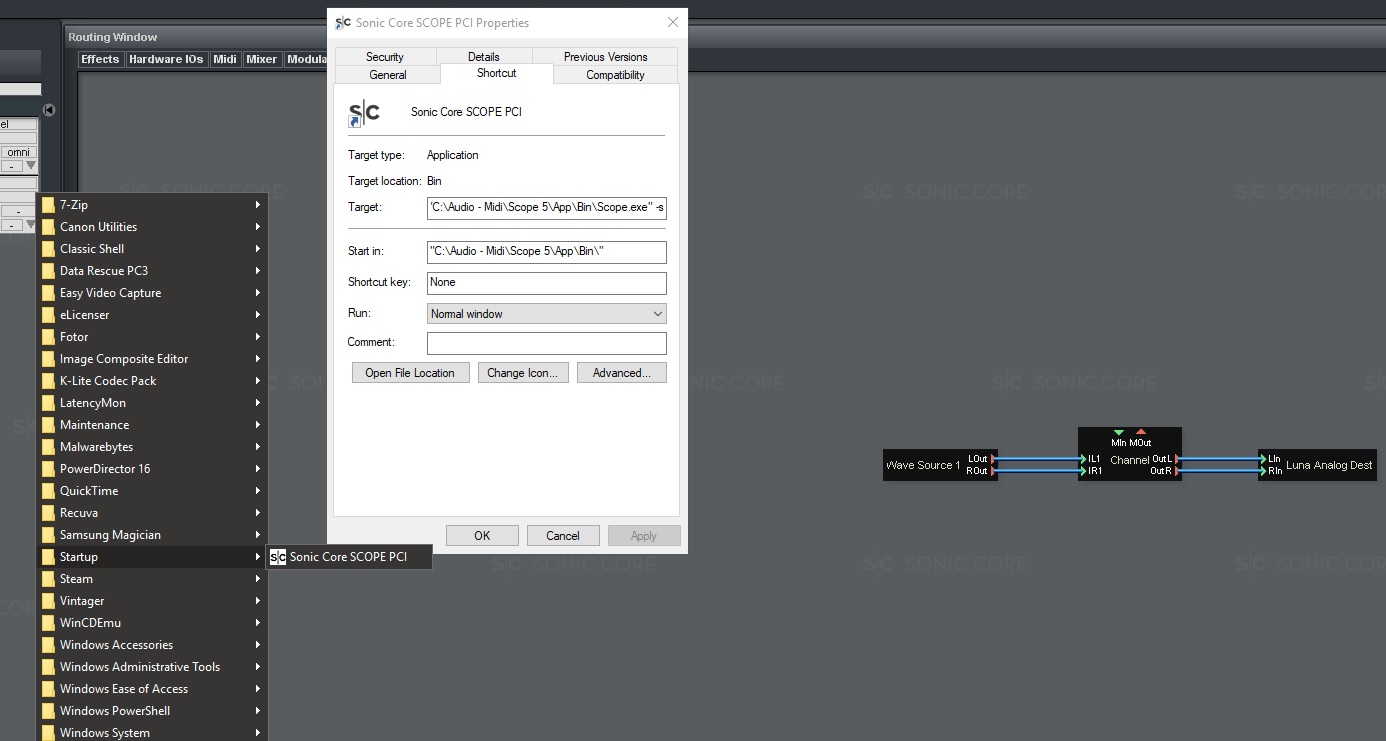Click the Vintager folder icon

tap(48, 601)
